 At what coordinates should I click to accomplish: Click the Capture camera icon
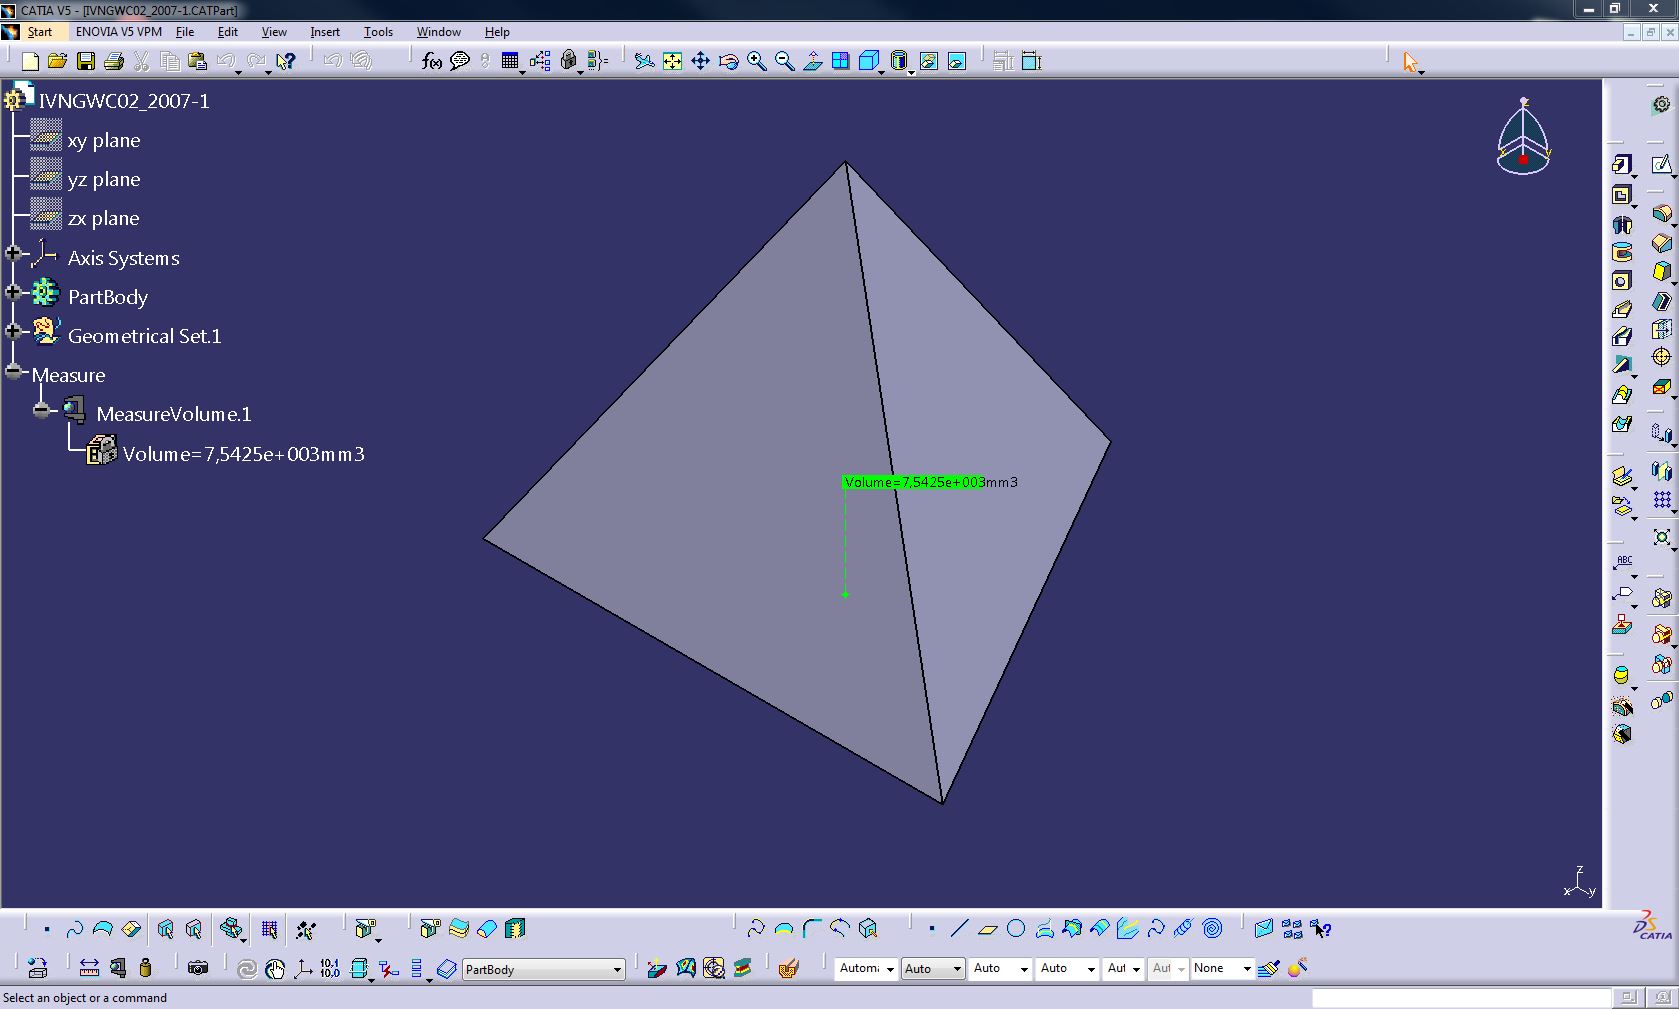coord(198,968)
